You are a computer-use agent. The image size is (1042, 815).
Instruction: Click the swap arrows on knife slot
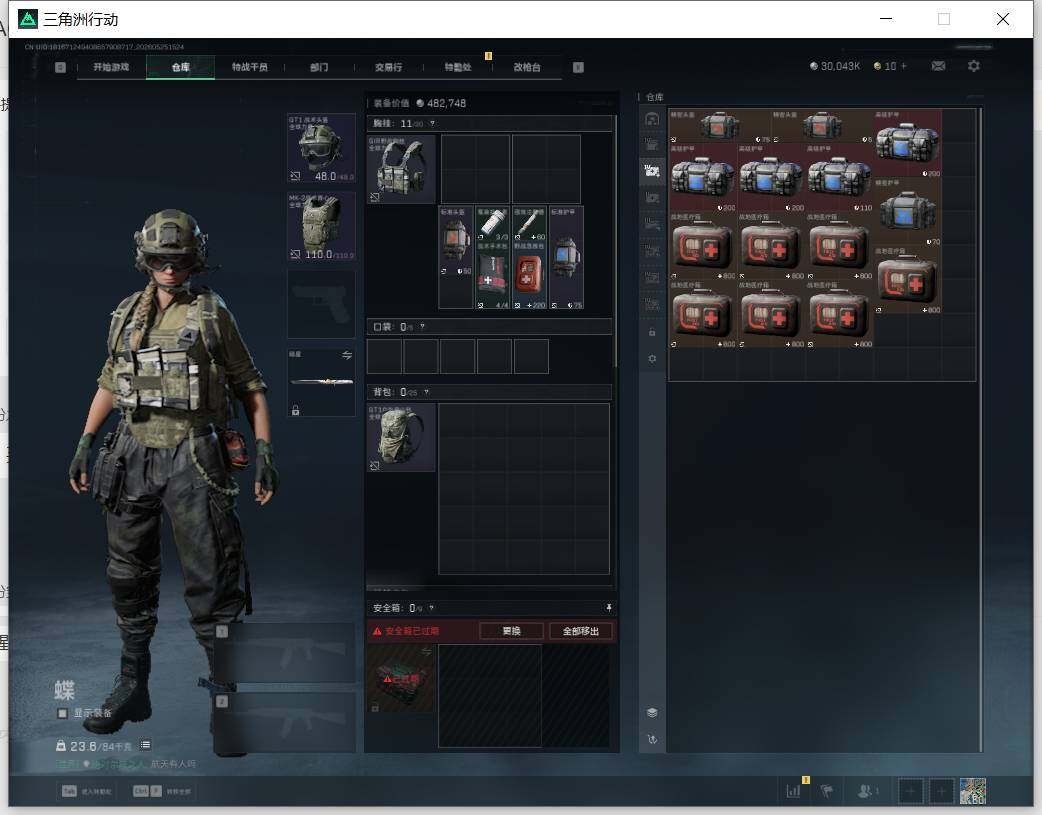(x=347, y=356)
